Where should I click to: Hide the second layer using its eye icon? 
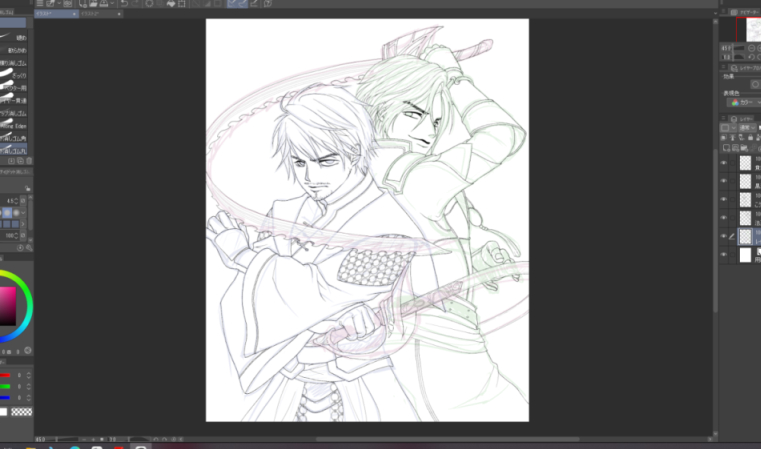pyautogui.click(x=724, y=181)
